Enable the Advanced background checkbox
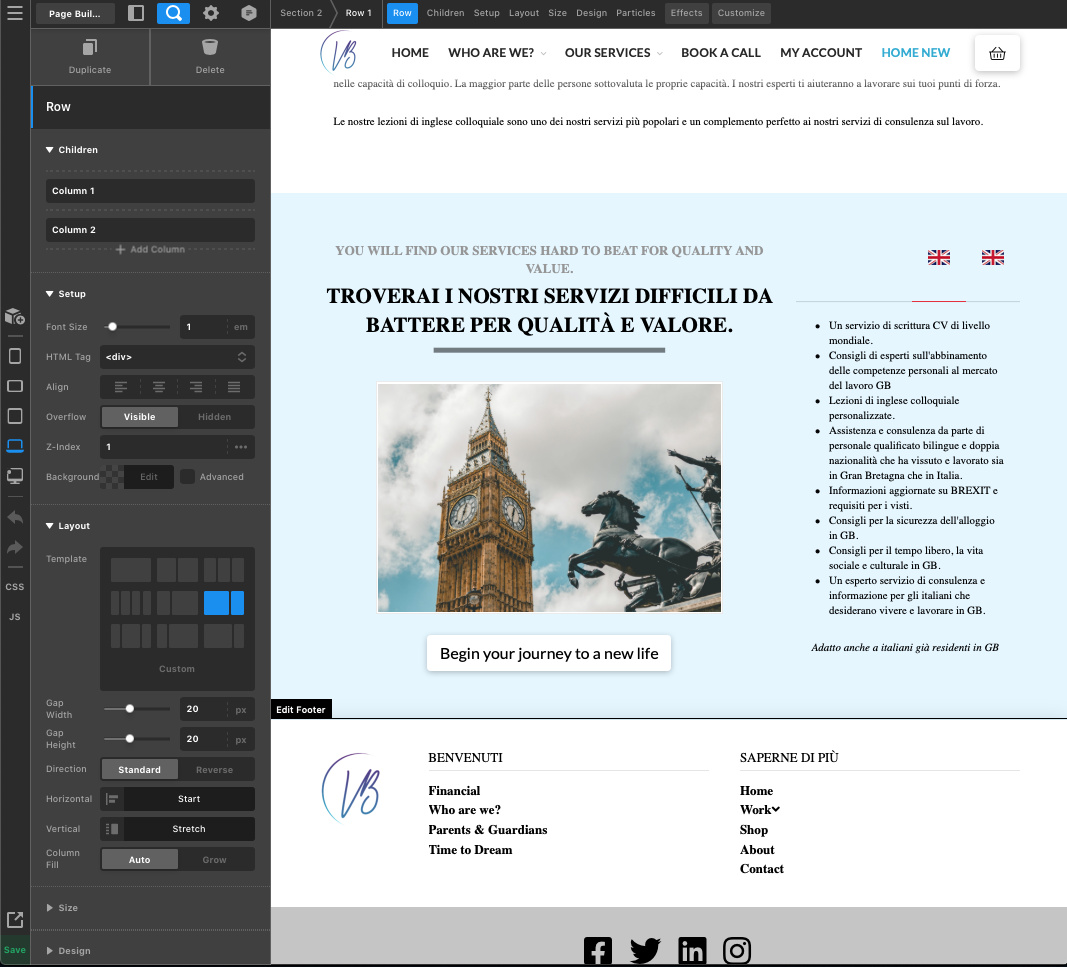Screen dimensions: 1067x967 click(187, 477)
